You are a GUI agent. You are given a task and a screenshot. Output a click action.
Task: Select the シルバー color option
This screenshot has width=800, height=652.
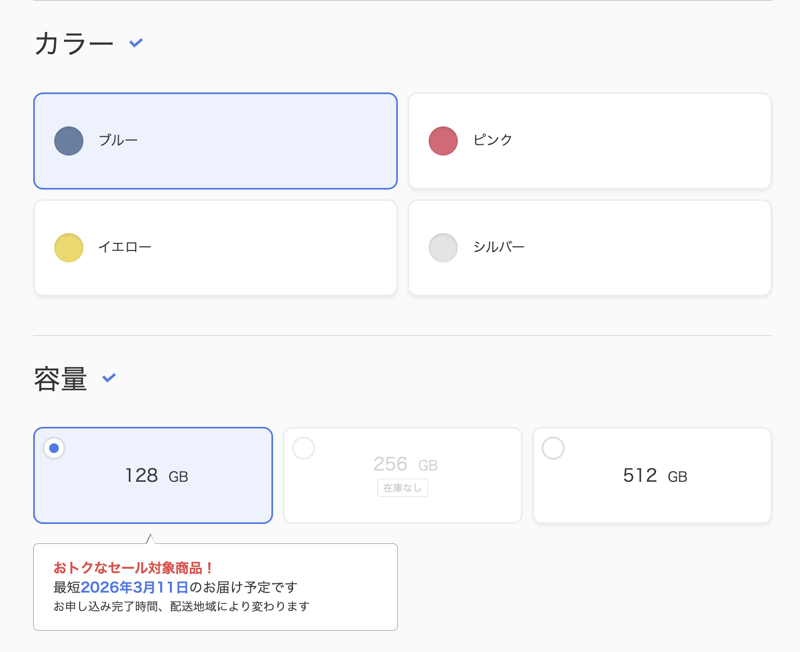pyautogui.click(x=589, y=247)
